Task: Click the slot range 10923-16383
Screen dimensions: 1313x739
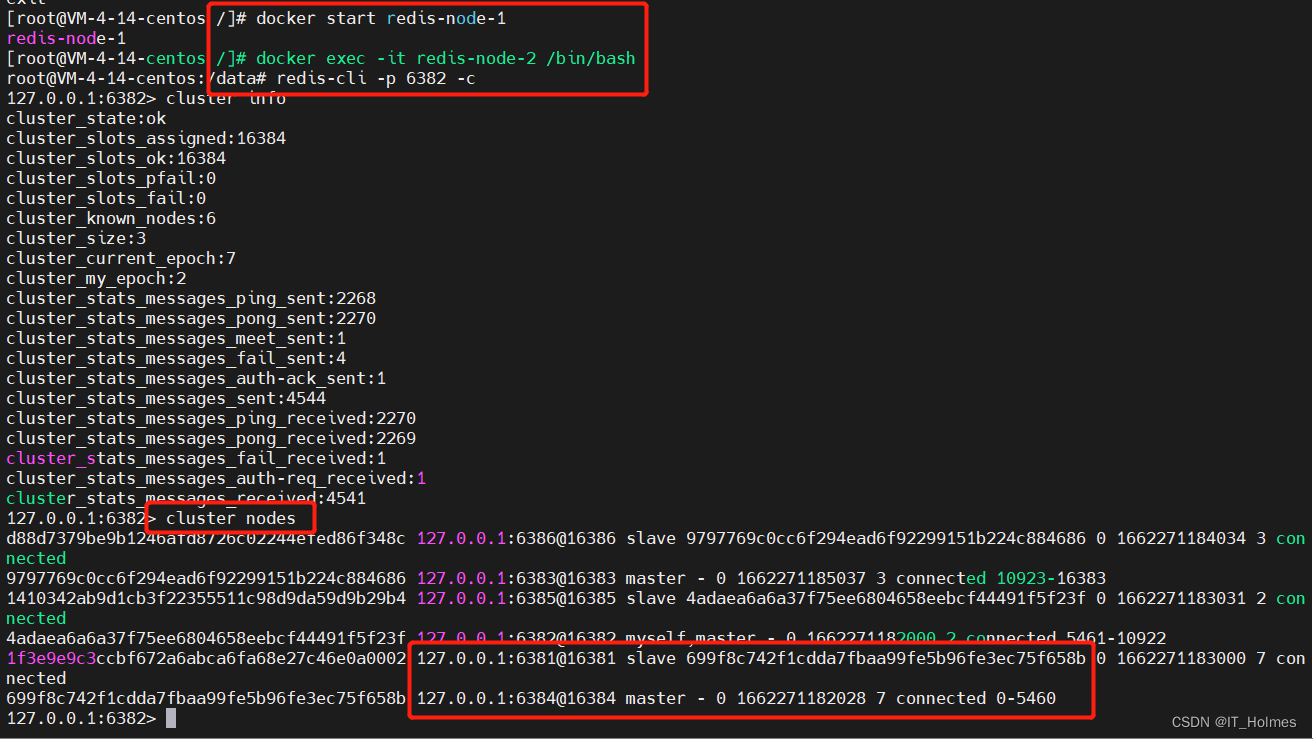Action: [1051, 578]
